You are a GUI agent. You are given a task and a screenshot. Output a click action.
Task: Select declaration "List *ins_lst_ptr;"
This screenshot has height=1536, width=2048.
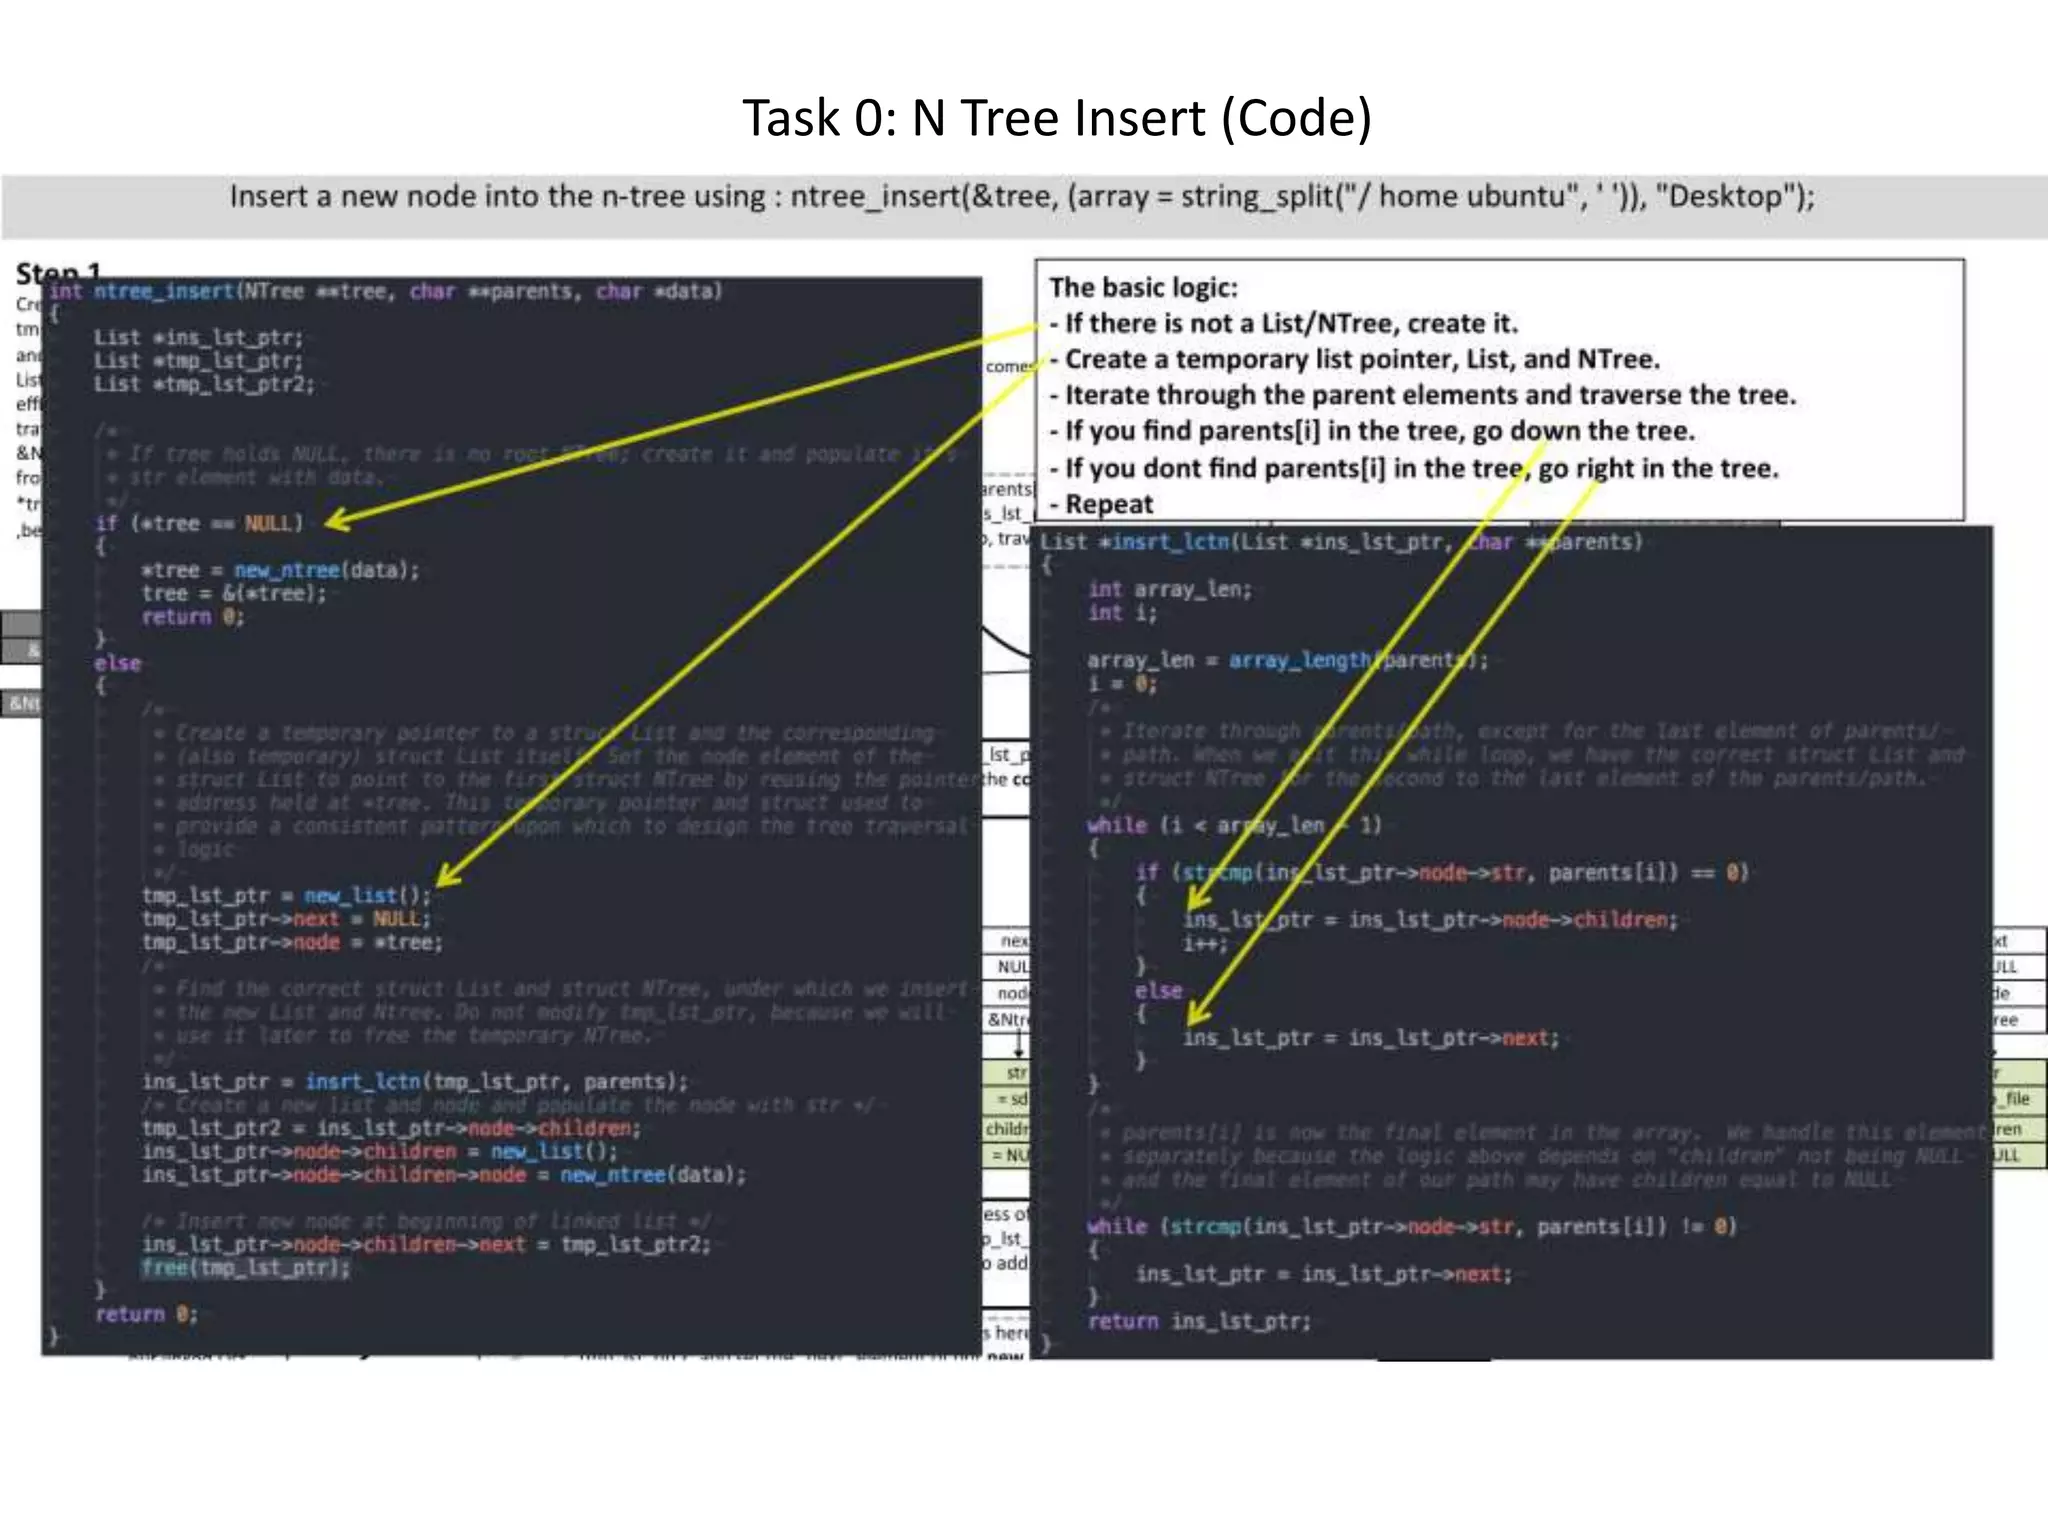198,338
